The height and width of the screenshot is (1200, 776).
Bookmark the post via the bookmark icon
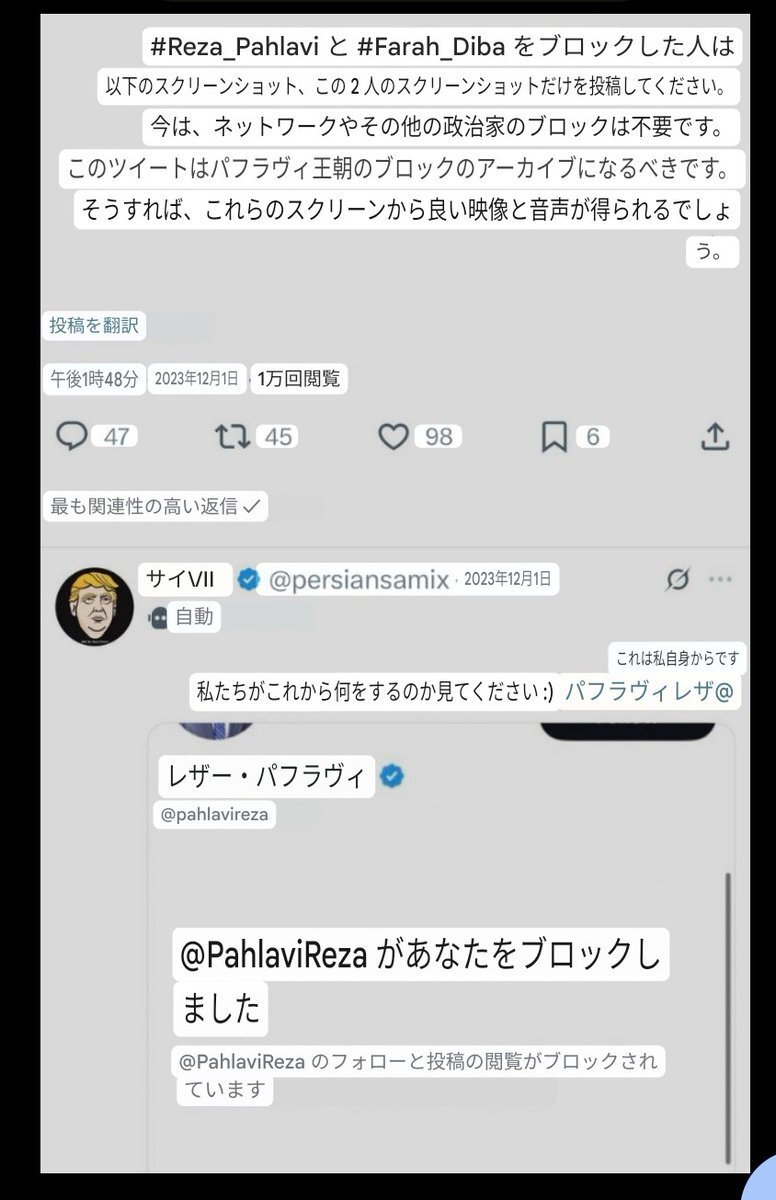coord(554,436)
